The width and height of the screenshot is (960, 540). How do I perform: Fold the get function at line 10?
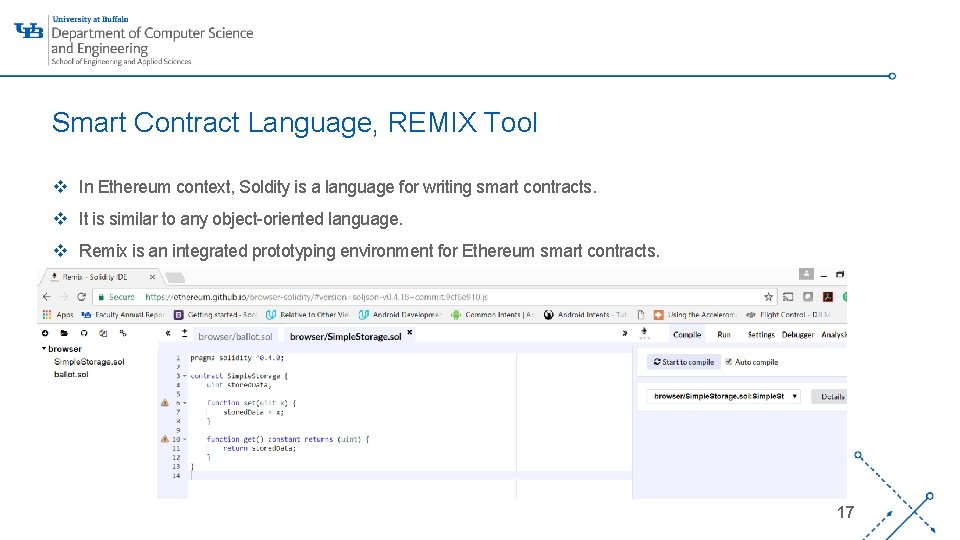point(185,439)
